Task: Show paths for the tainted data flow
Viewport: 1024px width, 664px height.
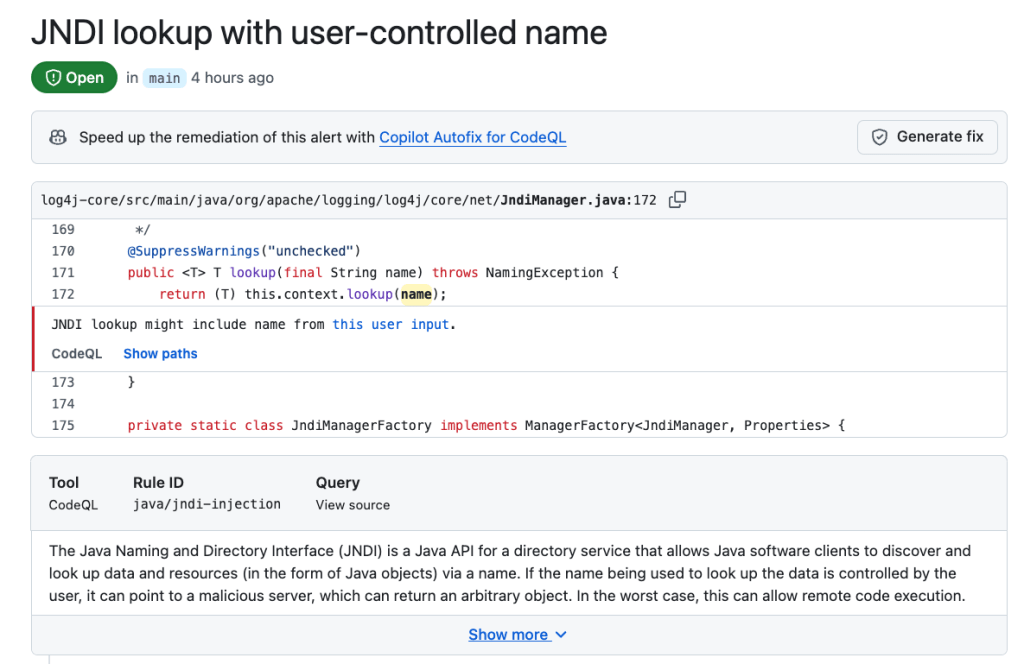Action: pyautogui.click(x=159, y=353)
